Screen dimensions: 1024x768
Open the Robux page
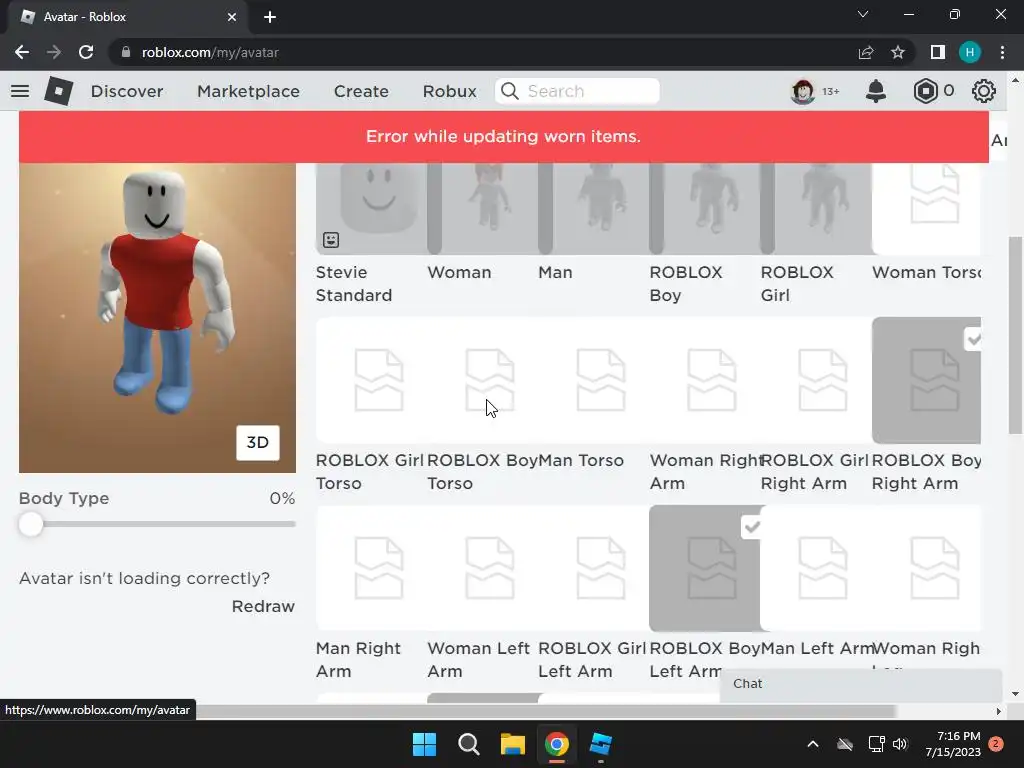point(449,91)
